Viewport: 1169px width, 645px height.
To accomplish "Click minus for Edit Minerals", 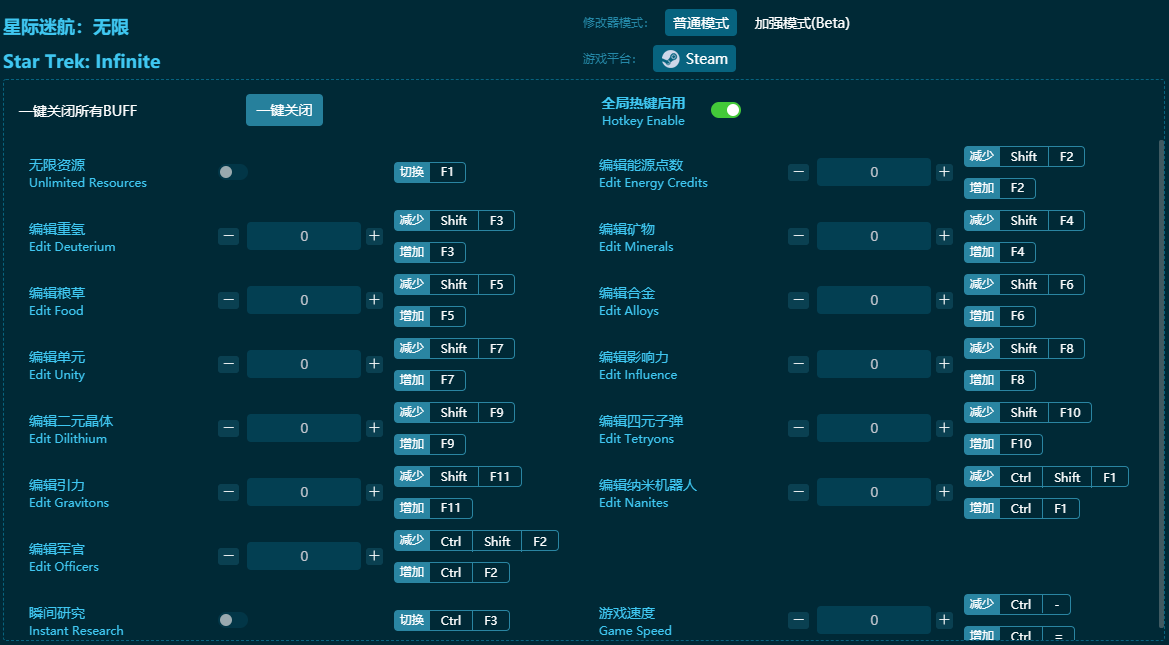I will point(798,236).
